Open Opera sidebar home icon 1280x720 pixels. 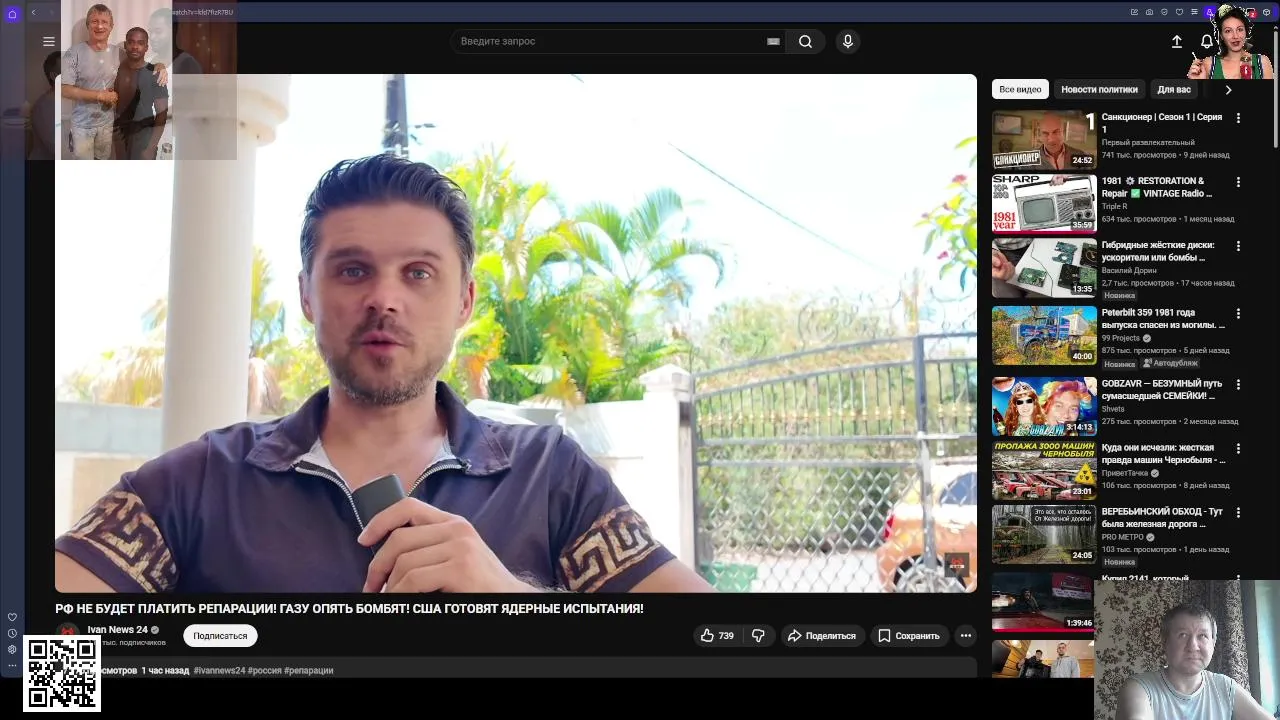tap(12, 14)
